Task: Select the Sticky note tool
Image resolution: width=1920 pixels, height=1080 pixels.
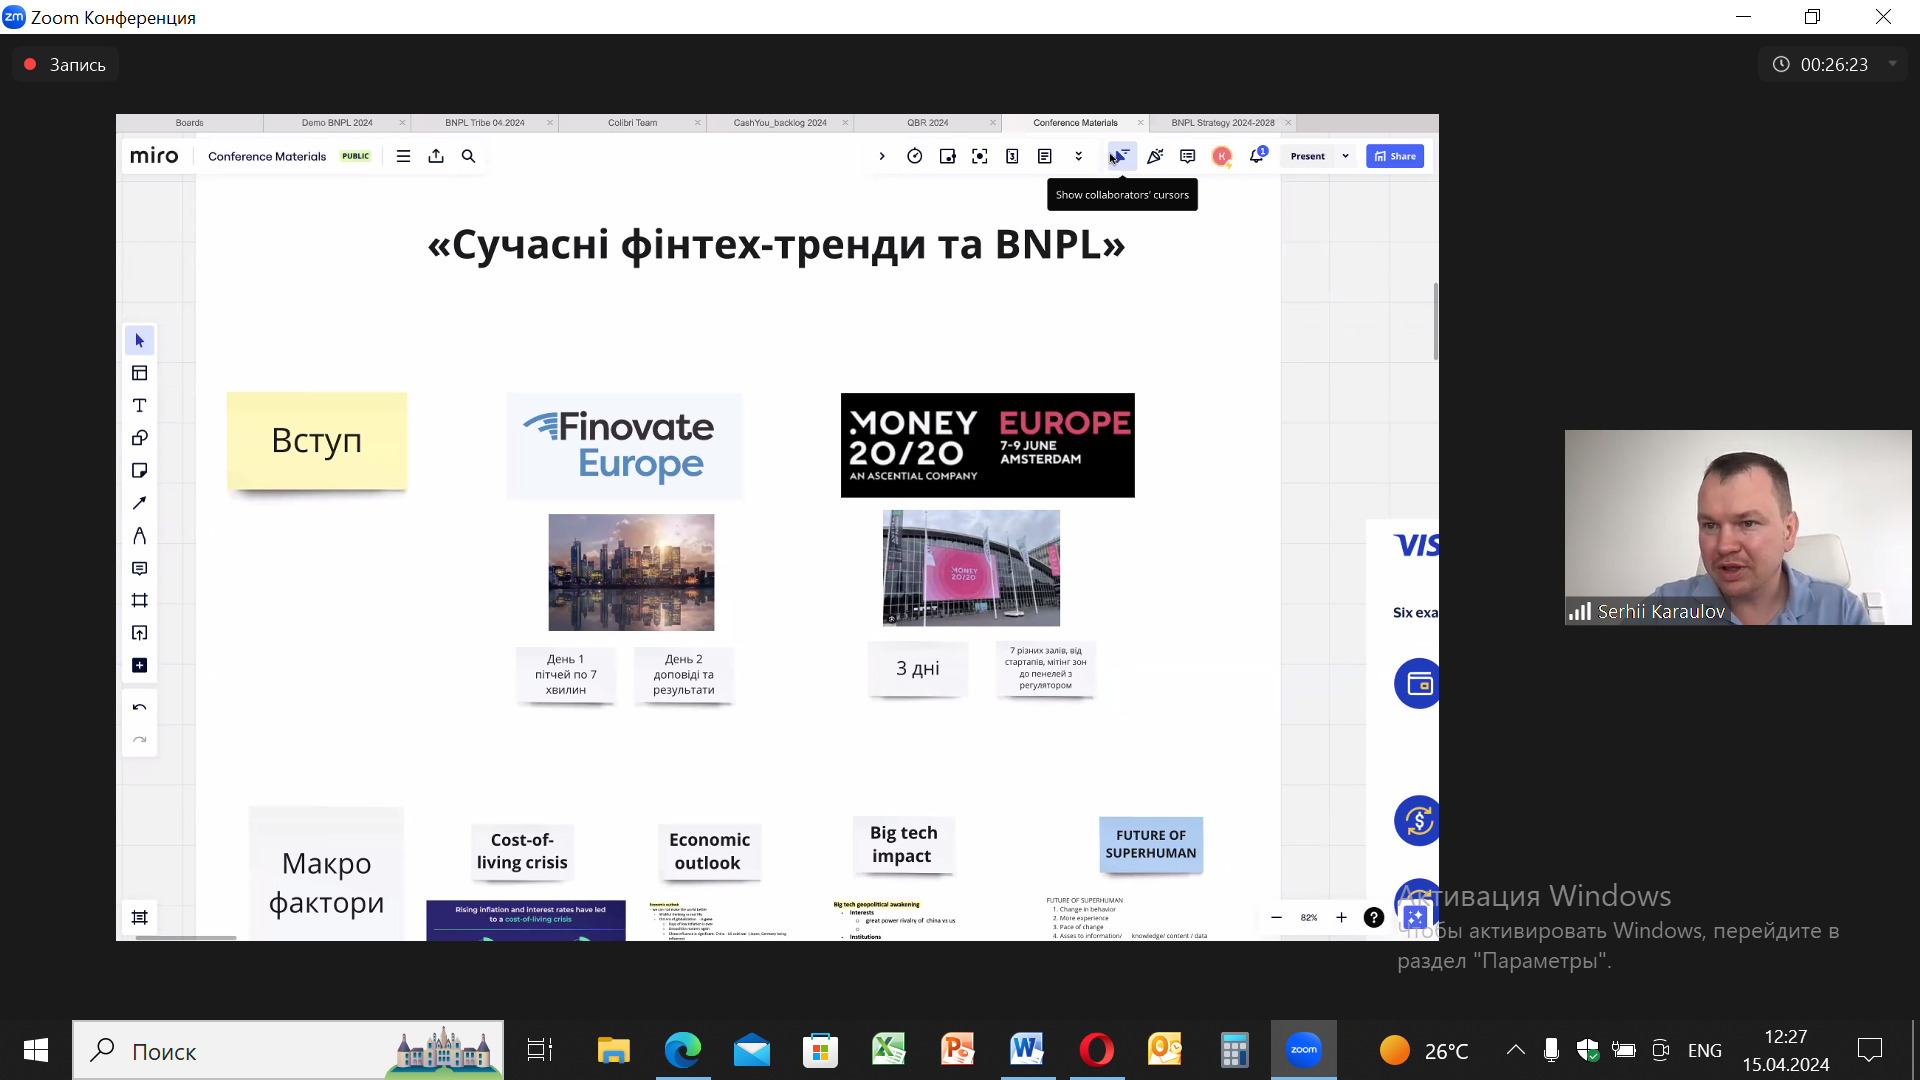Action: pyautogui.click(x=140, y=471)
